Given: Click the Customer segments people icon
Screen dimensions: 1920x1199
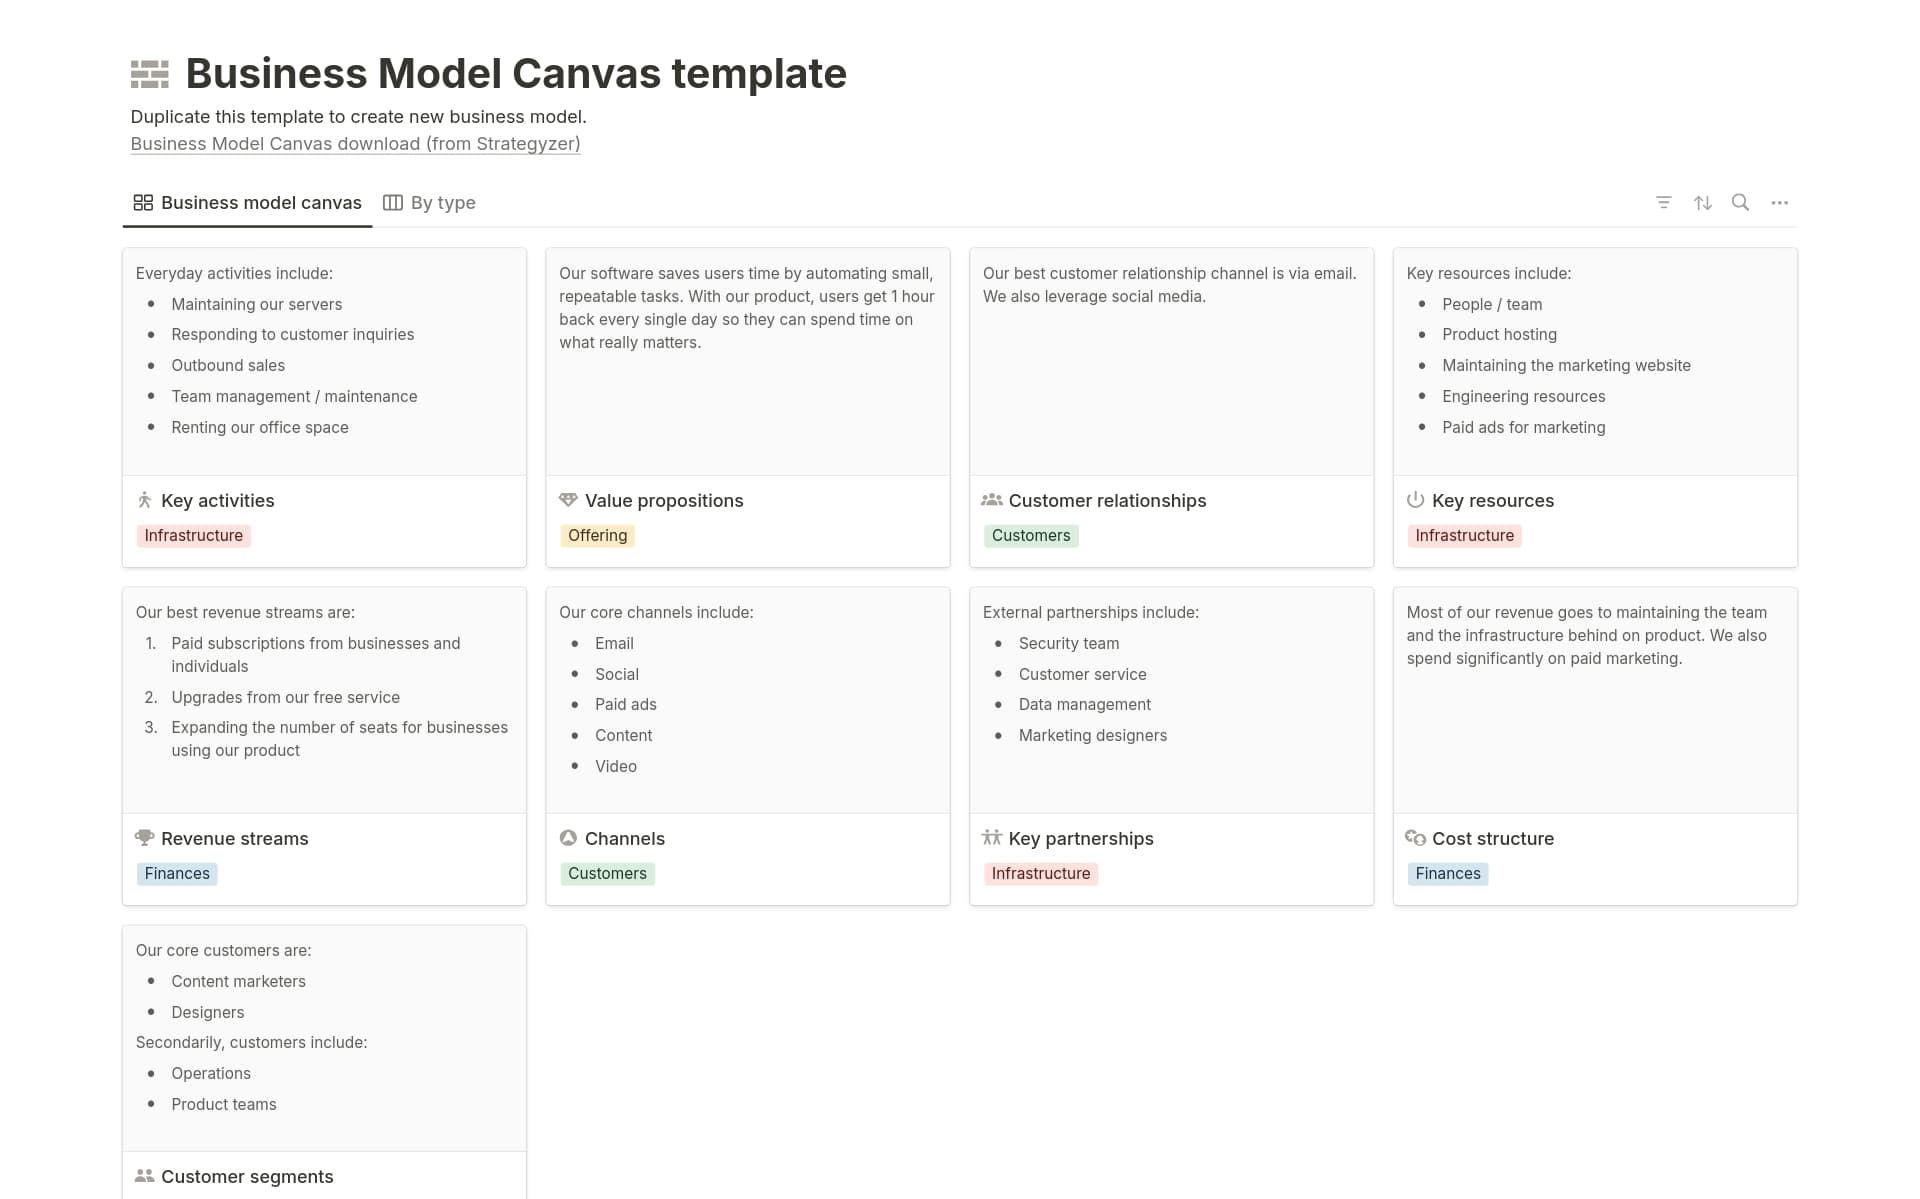Looking at the screenshot, I should pos(145,1176).
